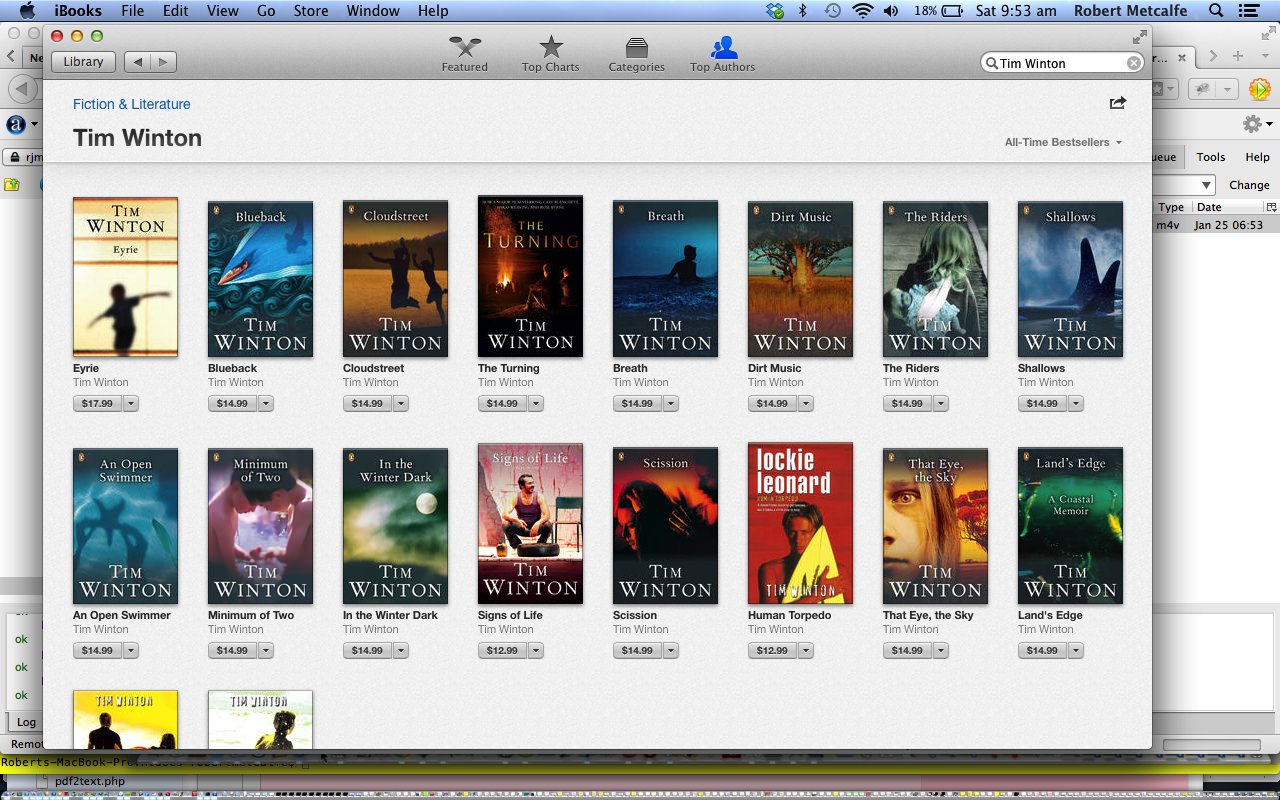This screenshot has width=1280, height=800.
Task: Open the Store menu
Action: point(311,11)
